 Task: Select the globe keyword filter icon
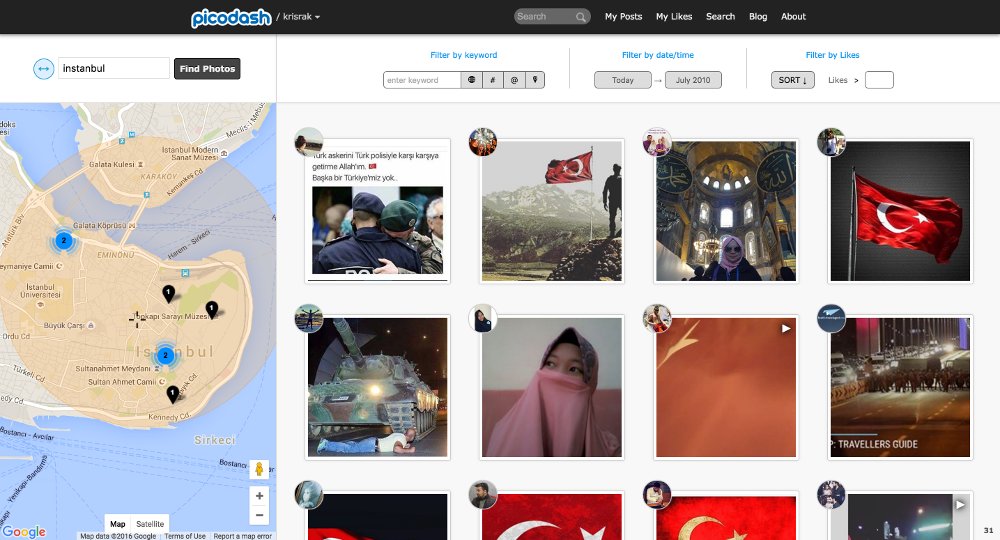pos(471,80)
